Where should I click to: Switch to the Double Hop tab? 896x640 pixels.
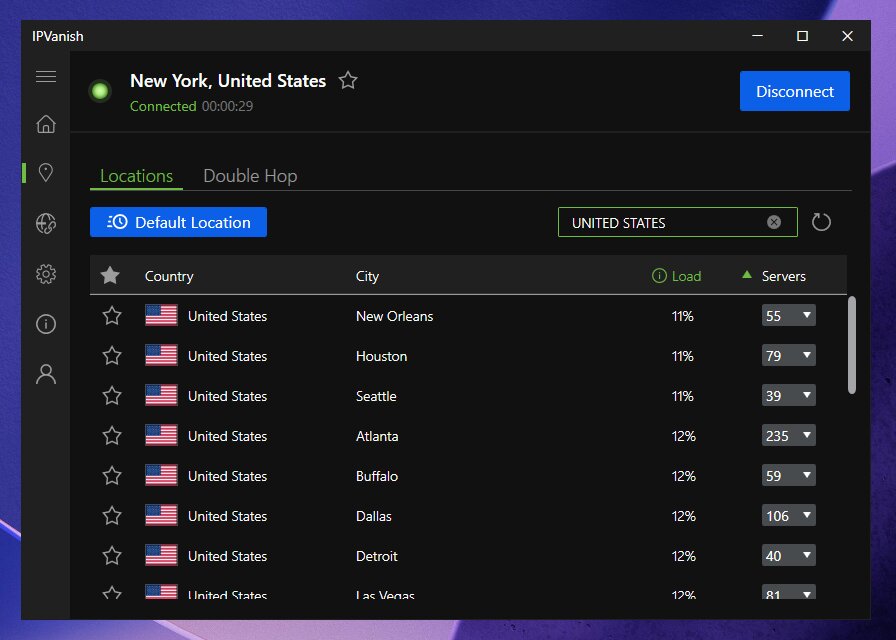click(x=250, y=176)
